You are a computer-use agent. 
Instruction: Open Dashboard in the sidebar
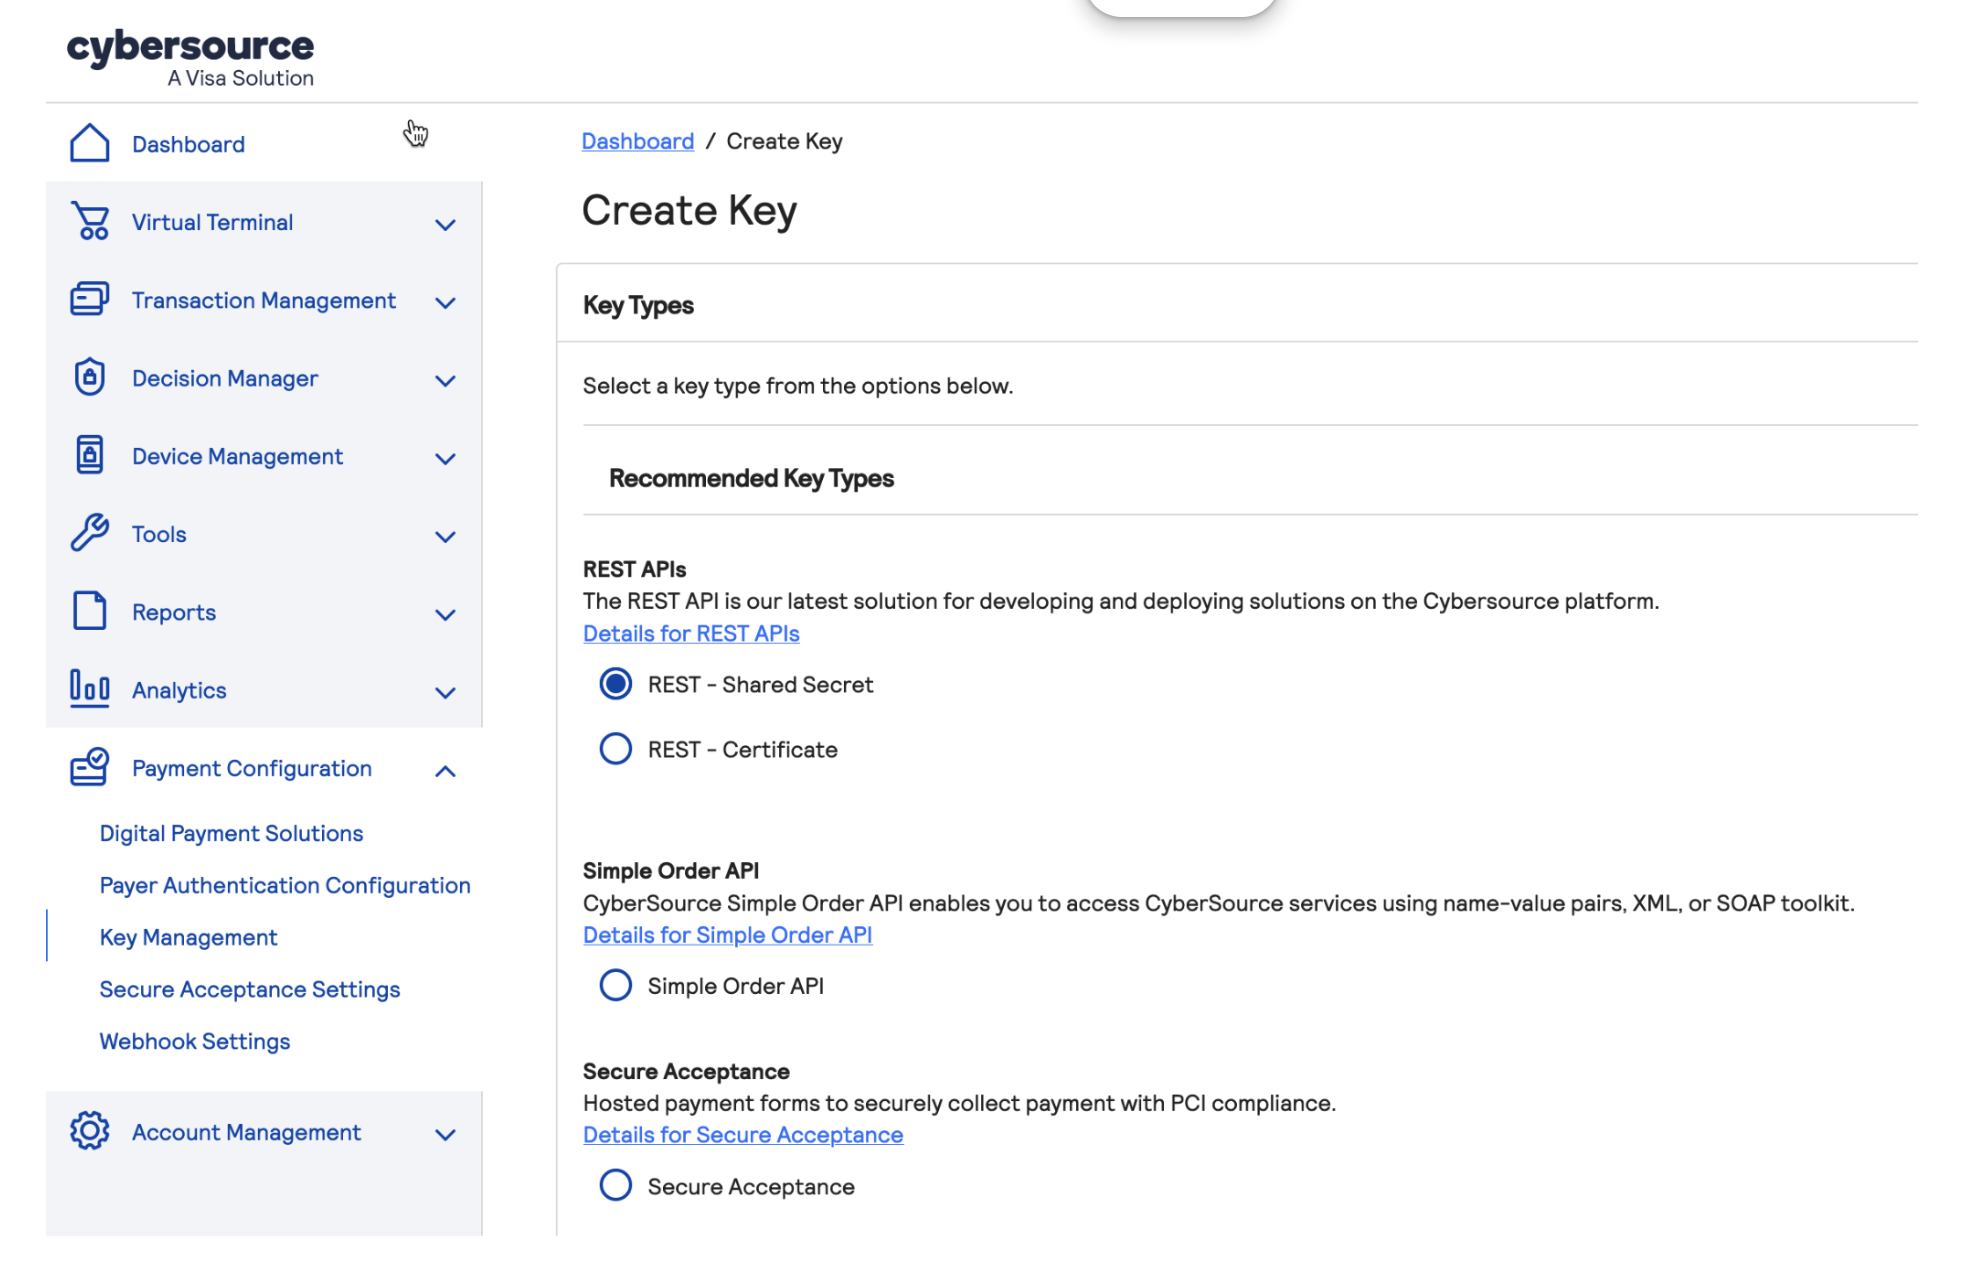(x=188, y=144)
